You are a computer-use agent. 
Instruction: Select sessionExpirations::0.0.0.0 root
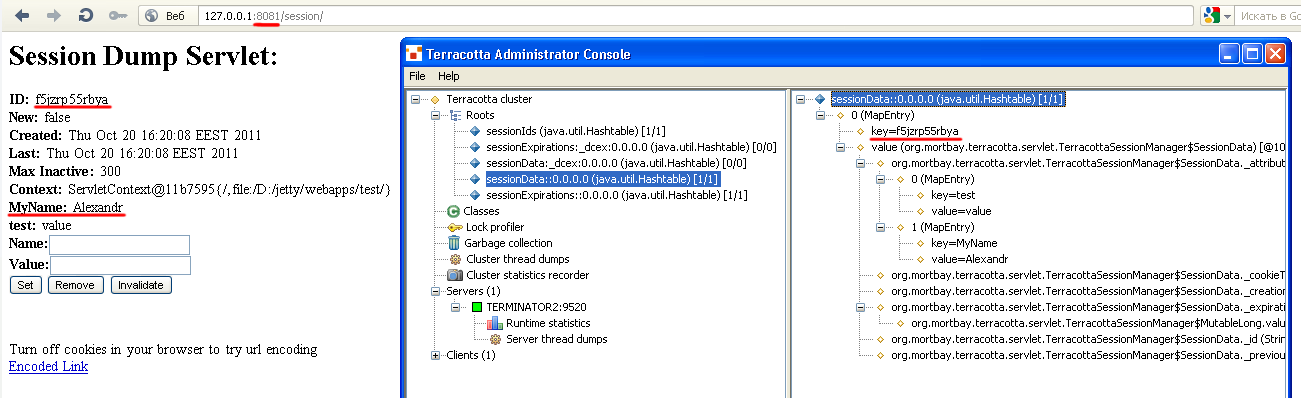coord(617,195)
